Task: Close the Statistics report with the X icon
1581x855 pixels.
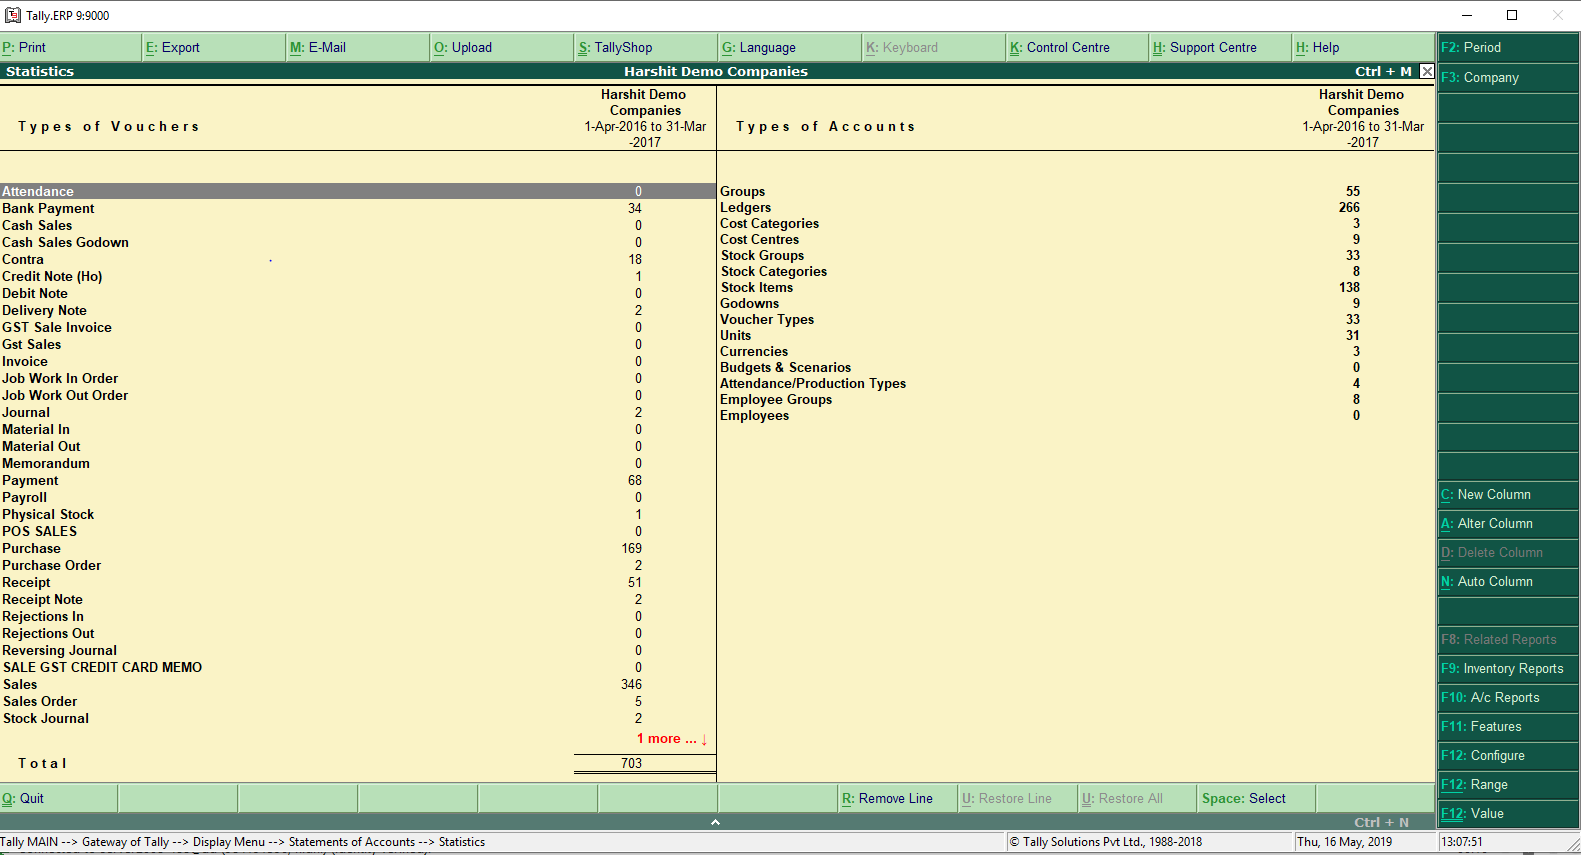Action: tap(1427, 71)
